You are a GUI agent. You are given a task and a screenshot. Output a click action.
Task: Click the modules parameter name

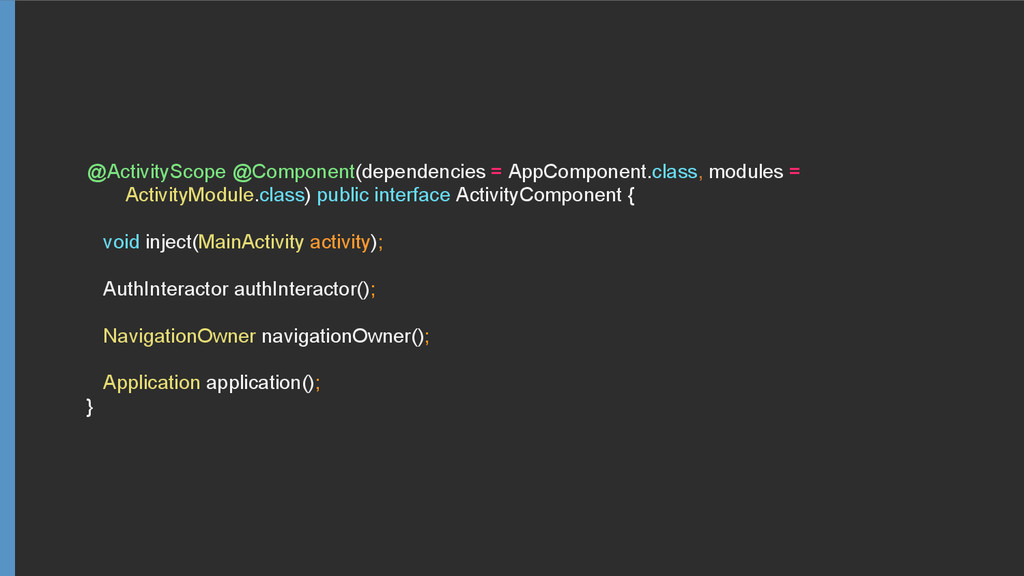pos(746,172)
